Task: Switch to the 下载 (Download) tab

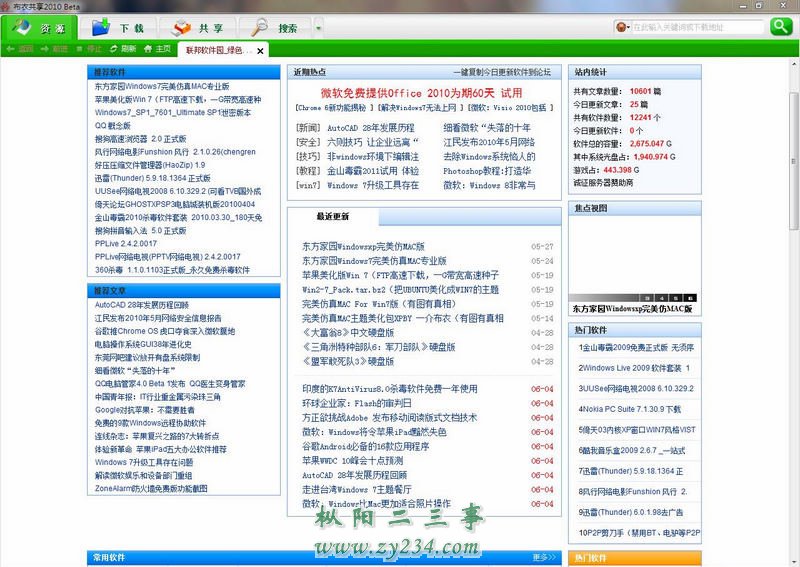Action: [118, 28]
